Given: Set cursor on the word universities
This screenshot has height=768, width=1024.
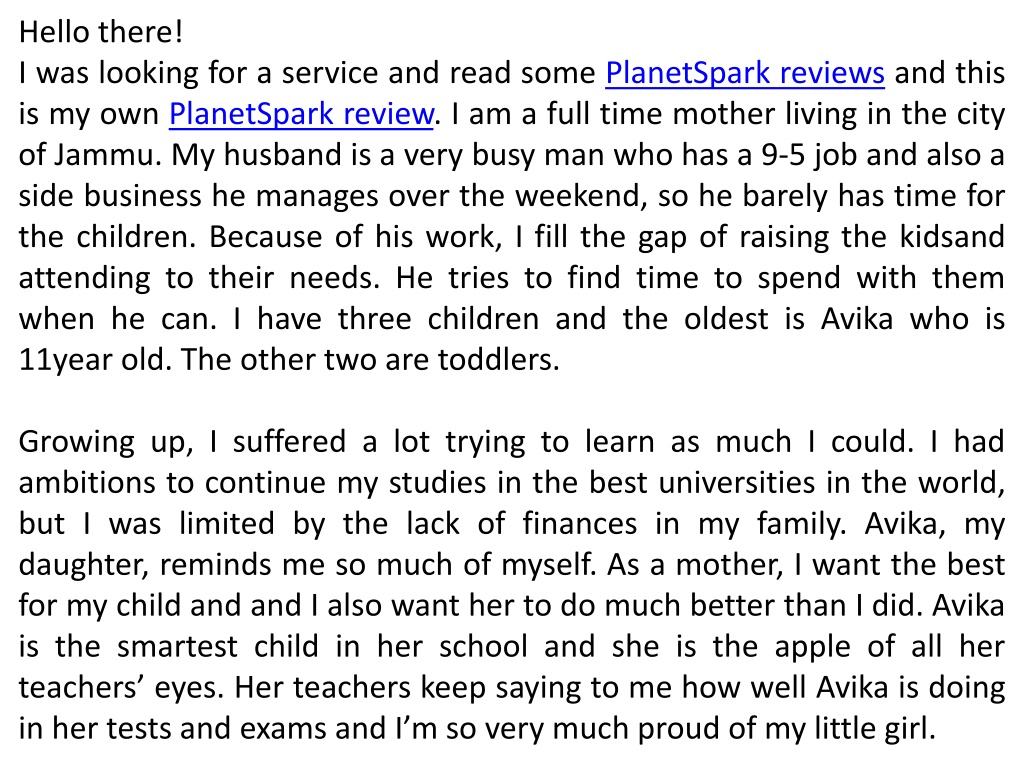Looking at the screenshot, I should (737, 483).
